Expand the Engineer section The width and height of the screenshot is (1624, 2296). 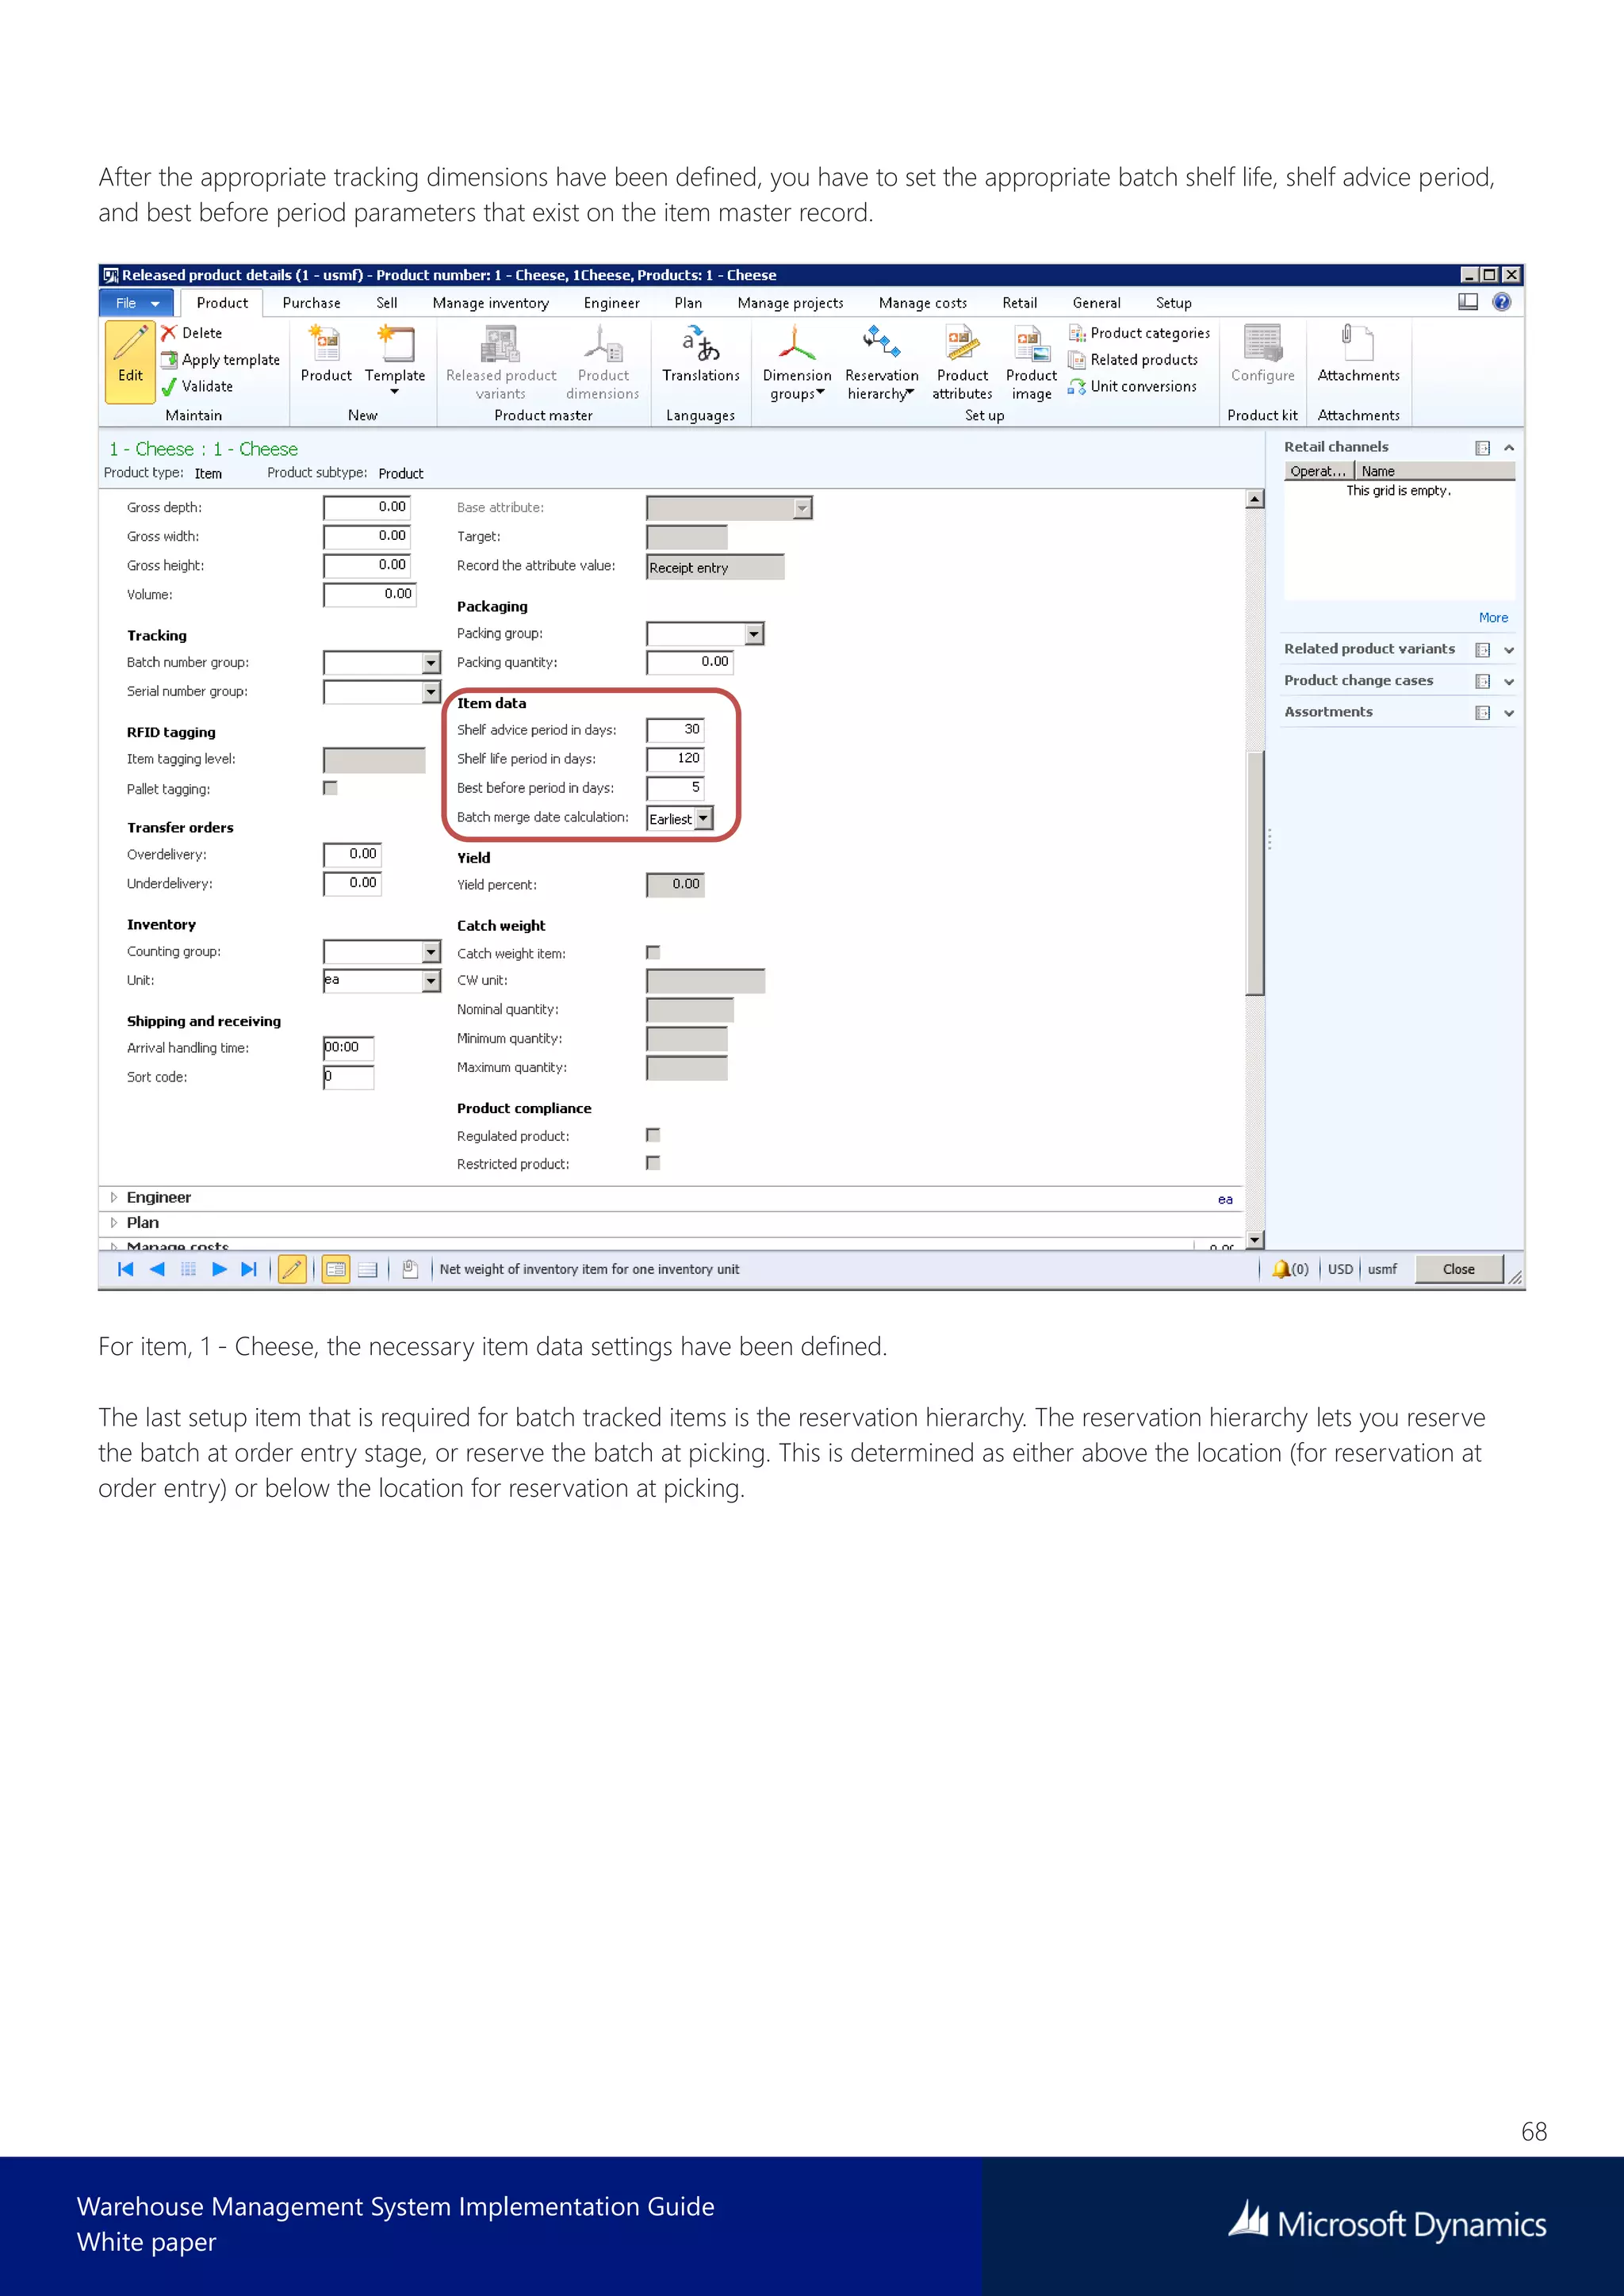114,1197
